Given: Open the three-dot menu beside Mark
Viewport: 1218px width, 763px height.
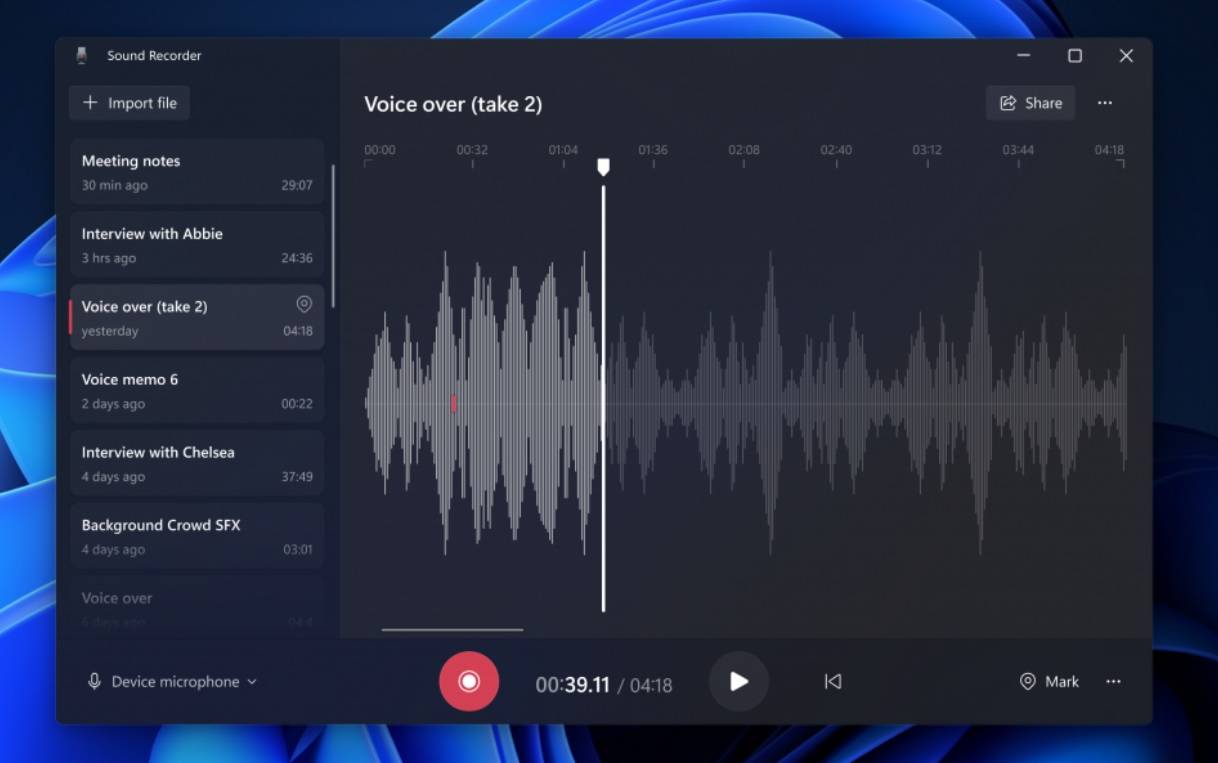Looking at the screenshot, I should [1114, 681].
